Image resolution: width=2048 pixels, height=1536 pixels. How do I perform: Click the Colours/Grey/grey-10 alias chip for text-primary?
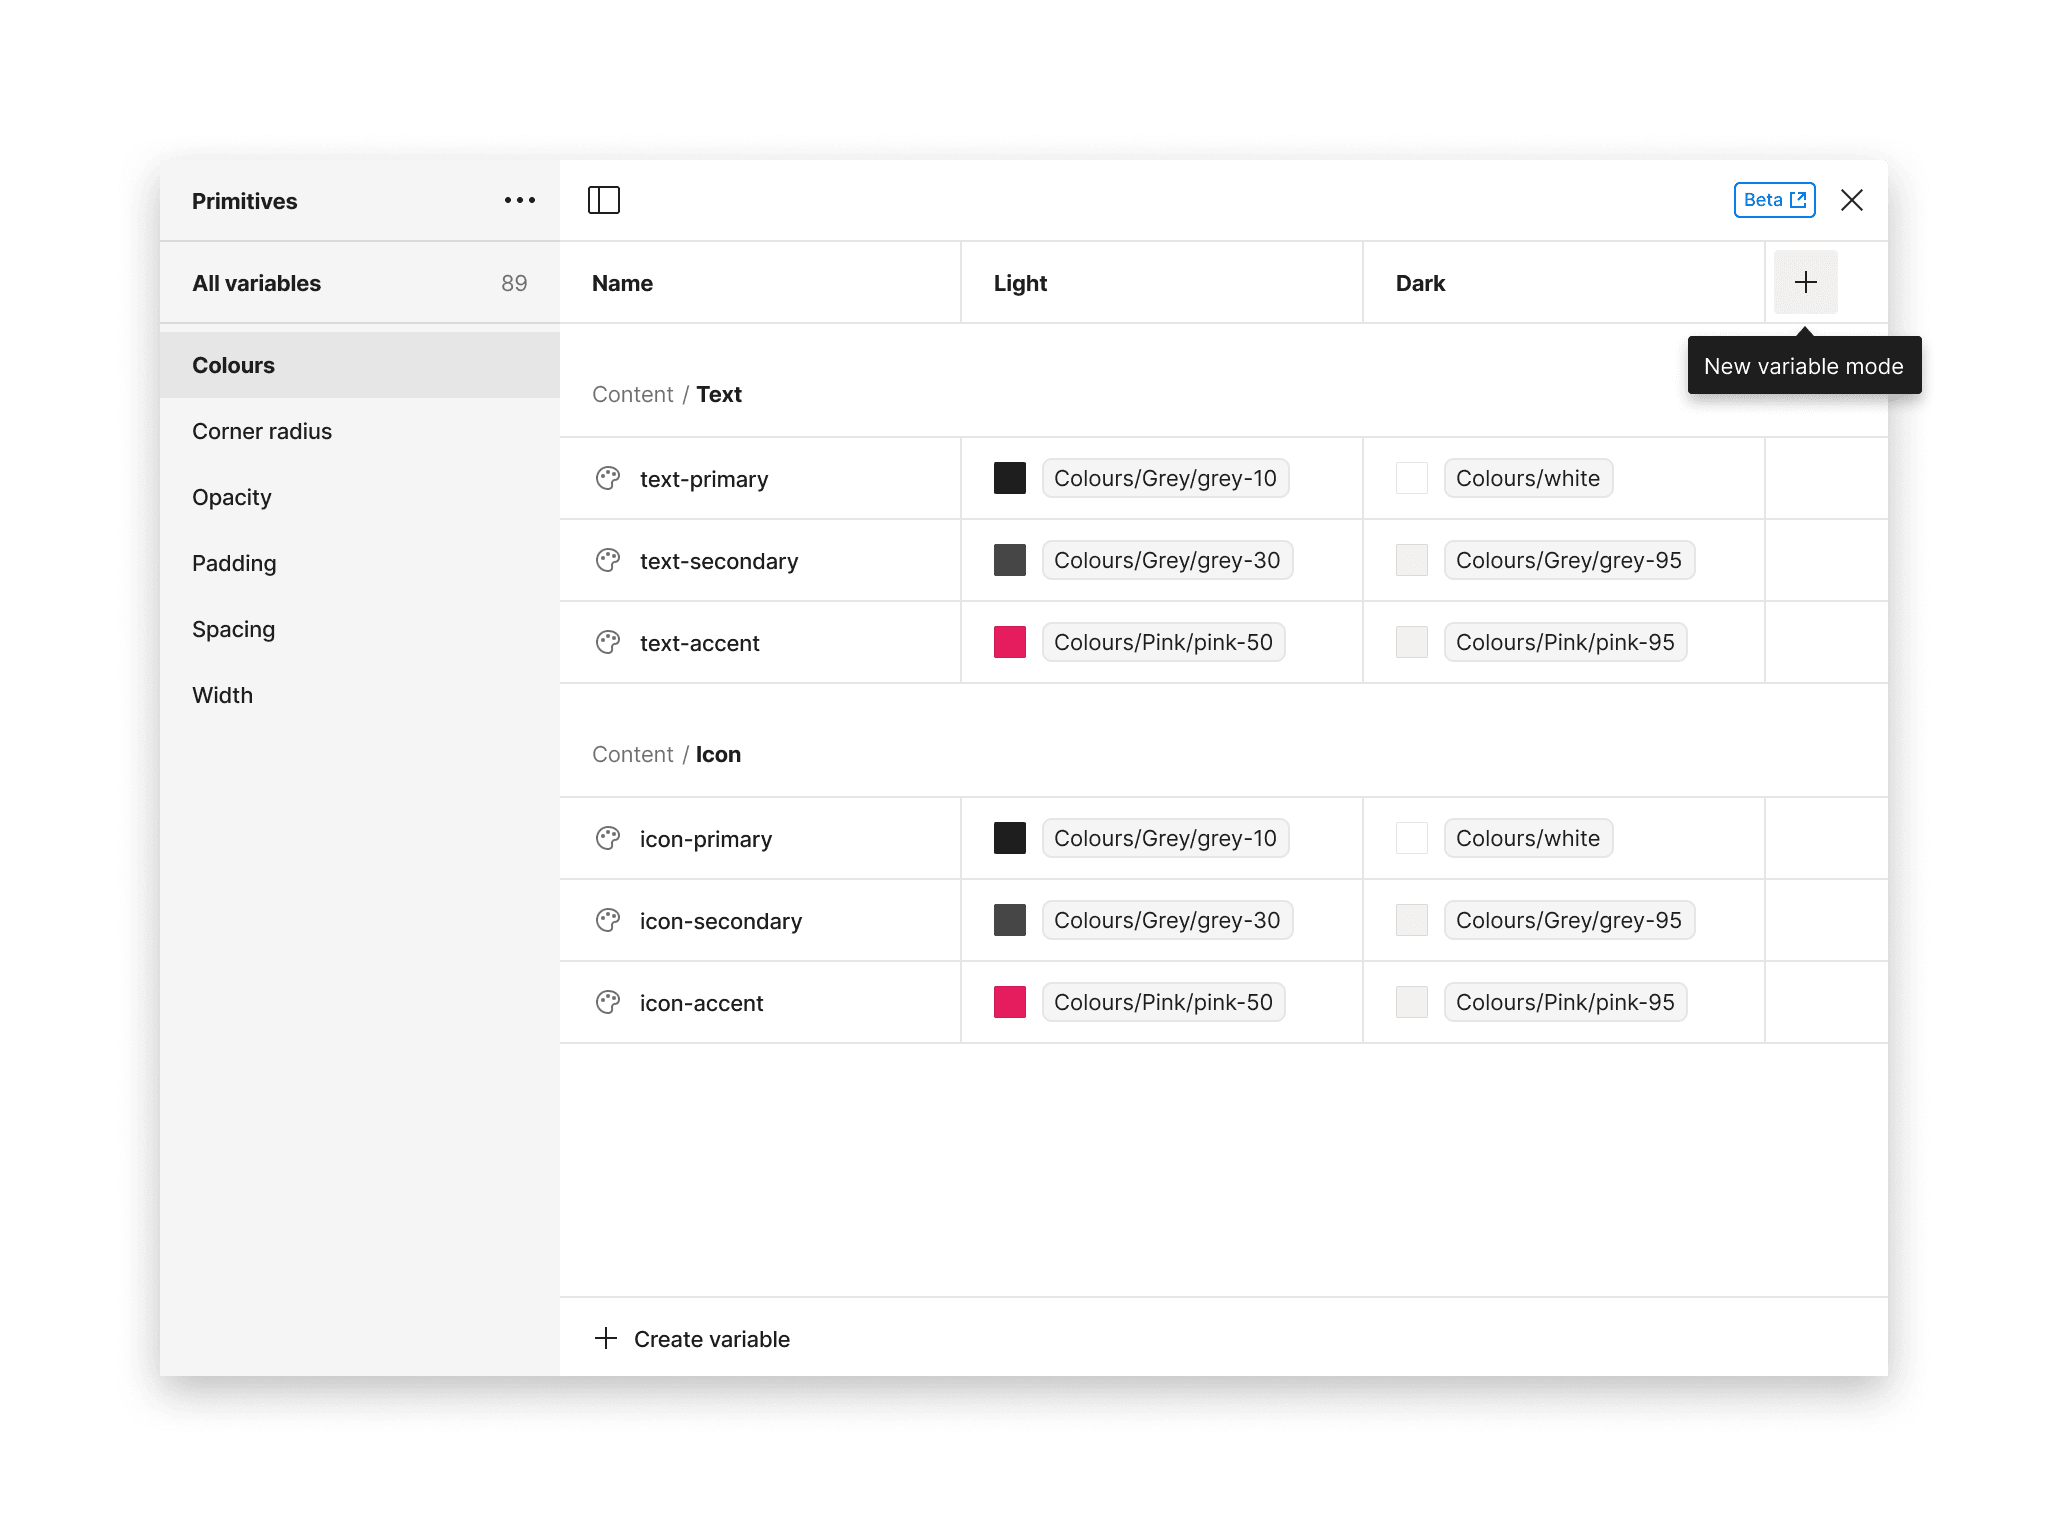tap(1164, 478)
